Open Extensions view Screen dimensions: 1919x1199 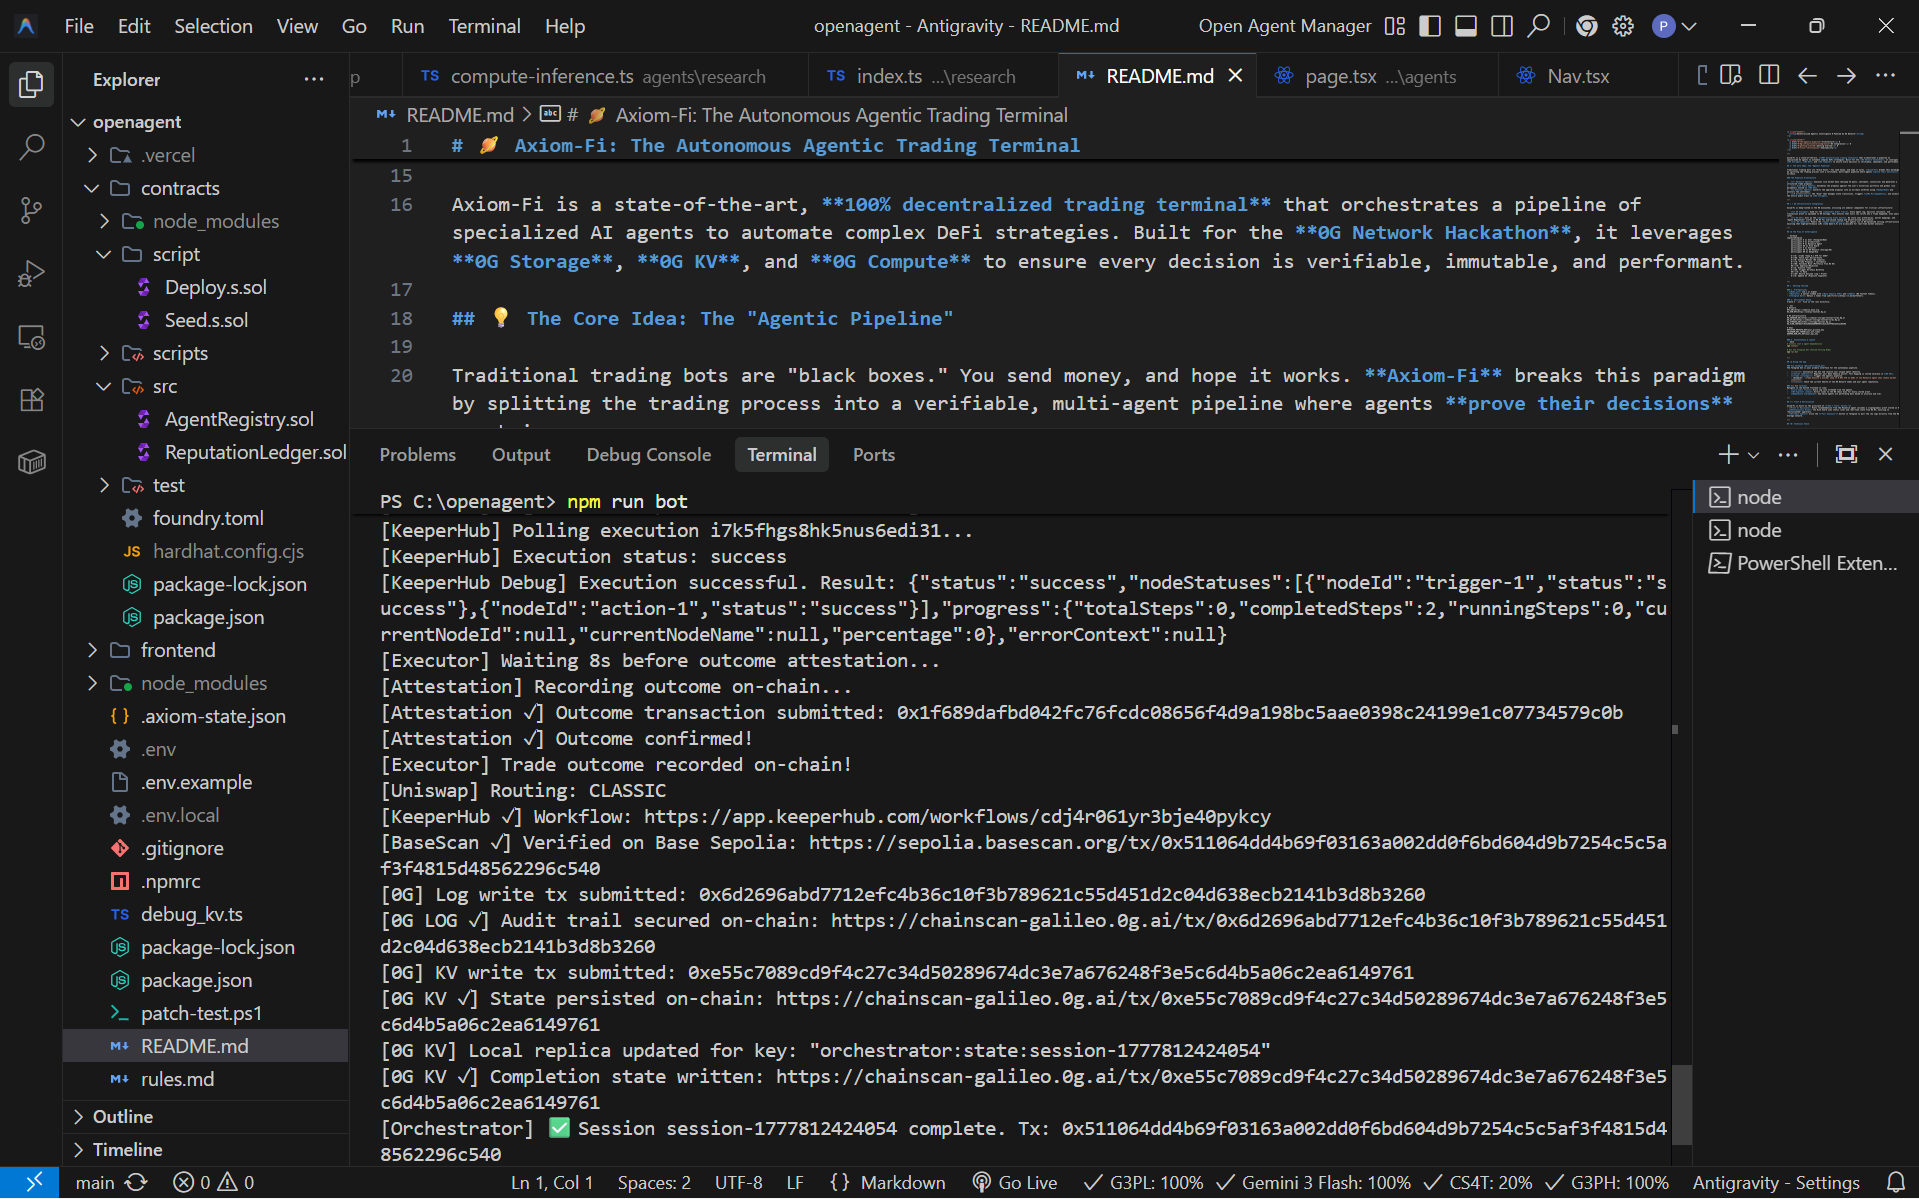(31, 400)
